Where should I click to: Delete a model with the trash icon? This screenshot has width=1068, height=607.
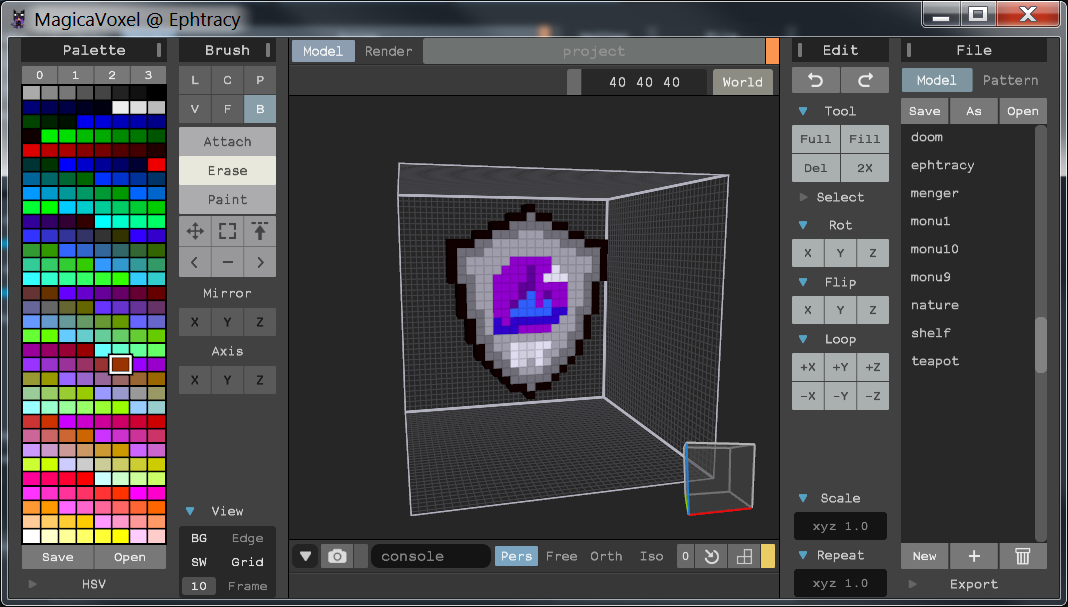click(x=1022, y=557)
